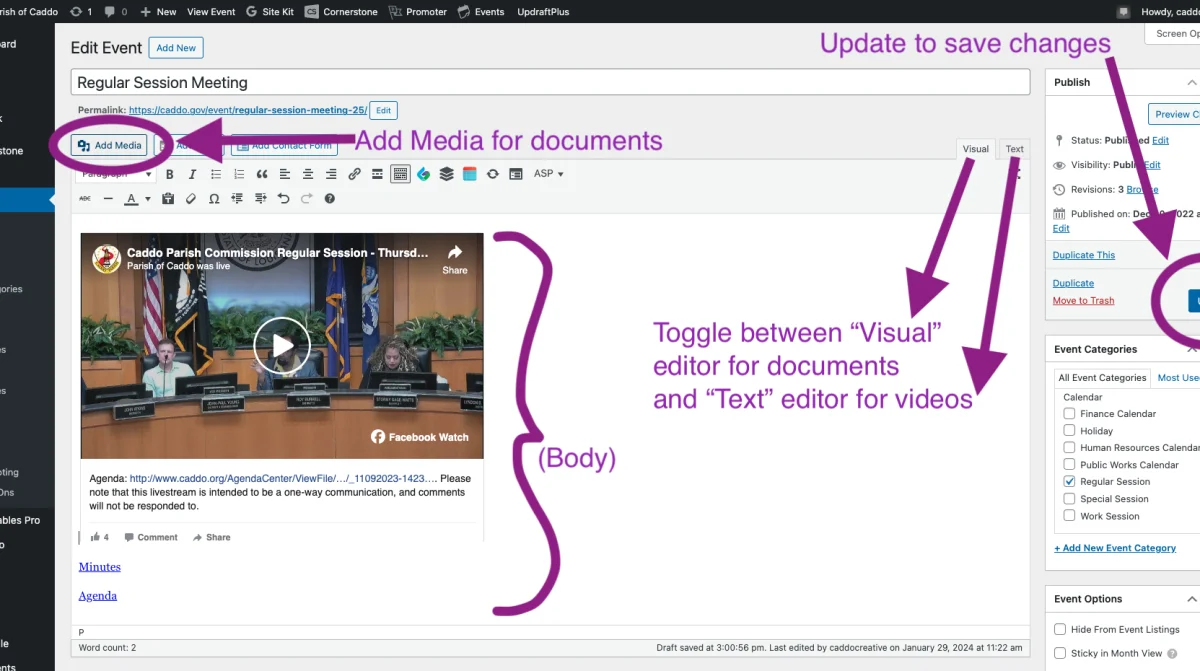
Task: Click the insert link icon
Action: (x=354, y=174)
